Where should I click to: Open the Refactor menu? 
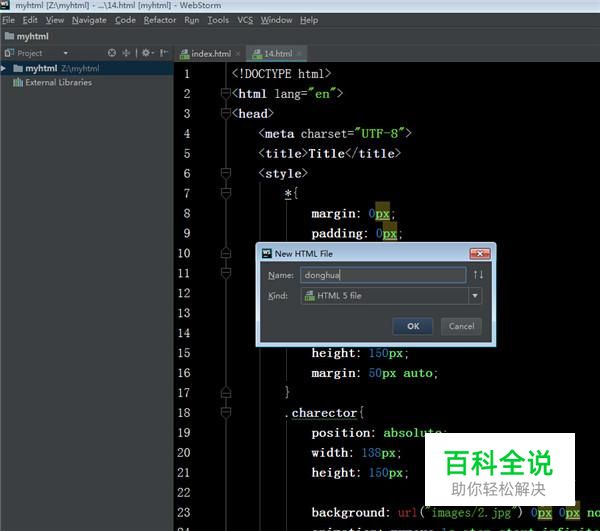(160, 20)
